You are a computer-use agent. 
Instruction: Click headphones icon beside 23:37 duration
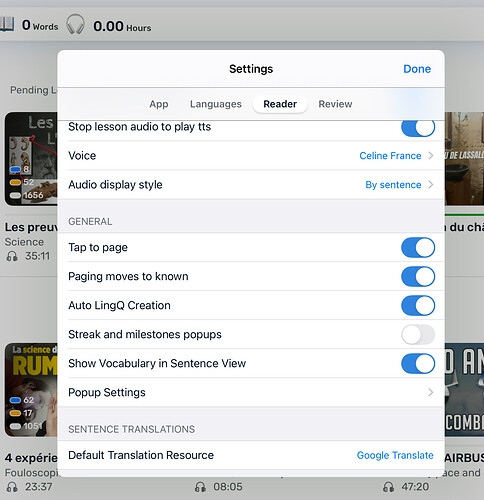12,487
